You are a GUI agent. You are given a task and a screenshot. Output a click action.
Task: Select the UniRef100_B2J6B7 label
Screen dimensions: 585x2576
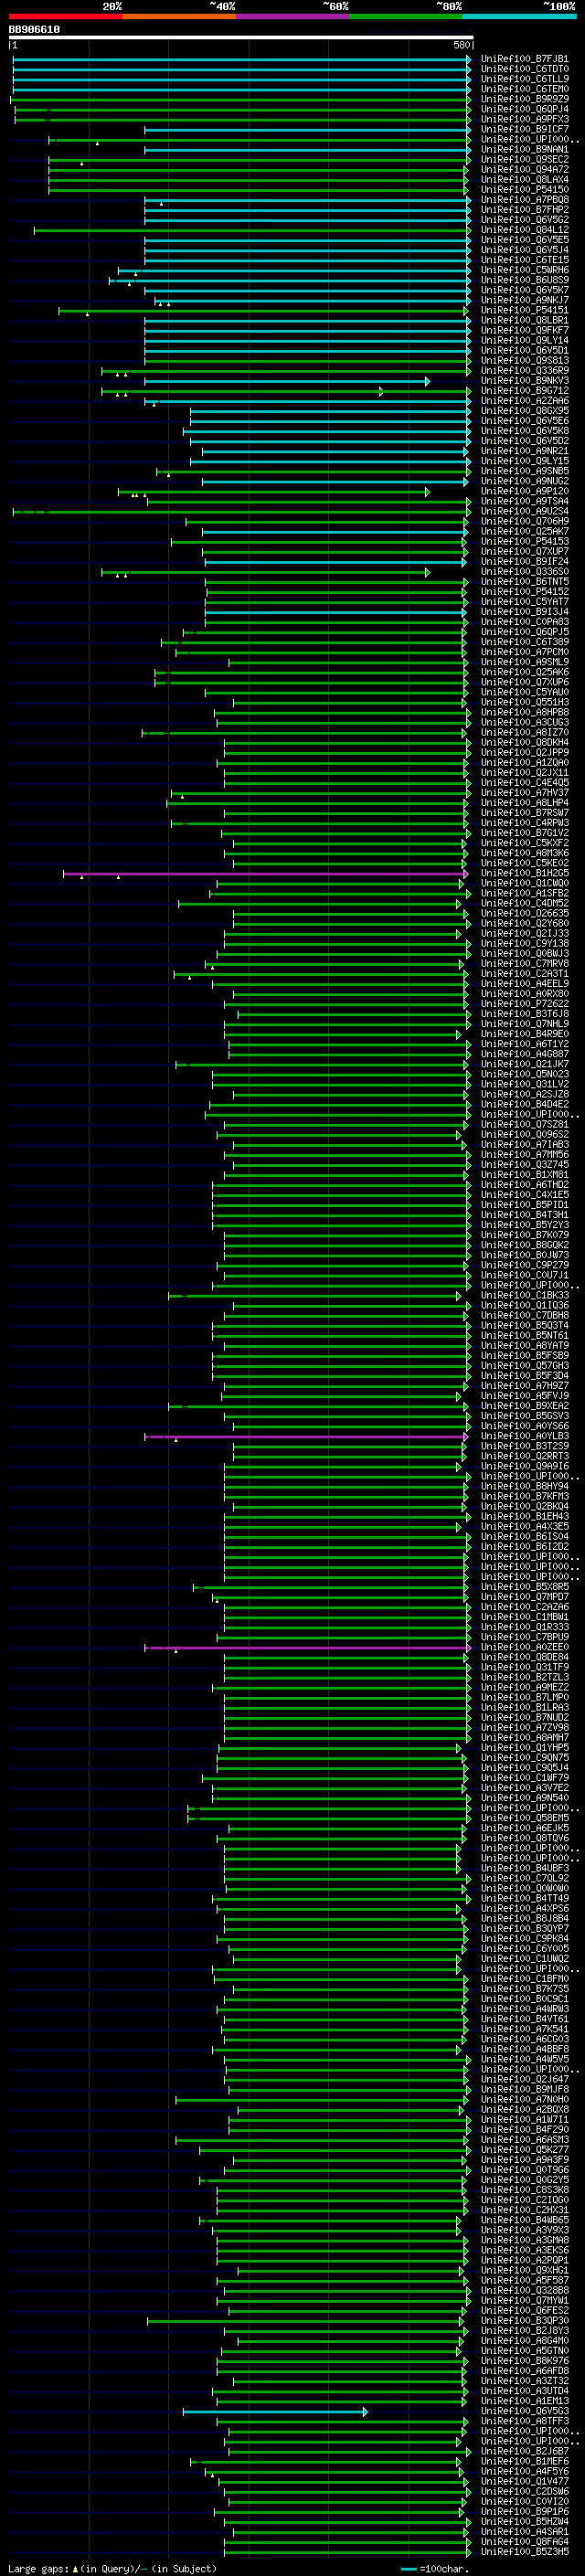pos(525,2451)
